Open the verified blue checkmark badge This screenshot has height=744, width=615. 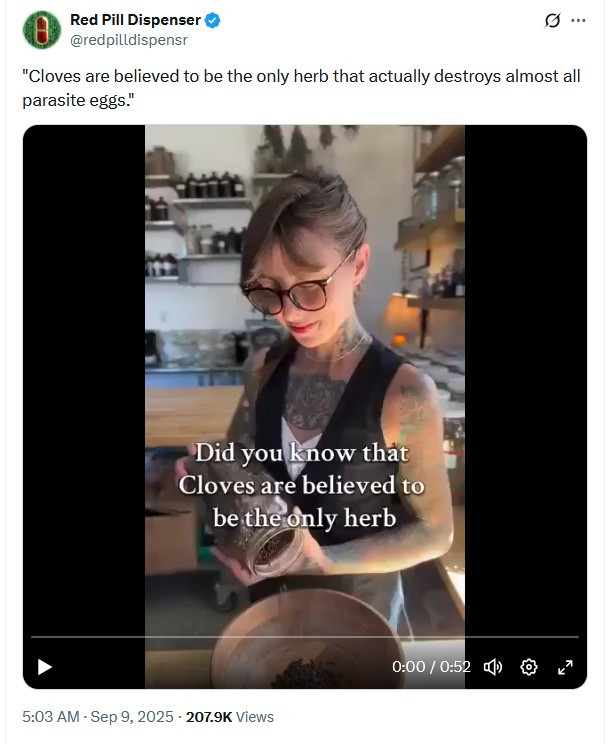point(212,20)
